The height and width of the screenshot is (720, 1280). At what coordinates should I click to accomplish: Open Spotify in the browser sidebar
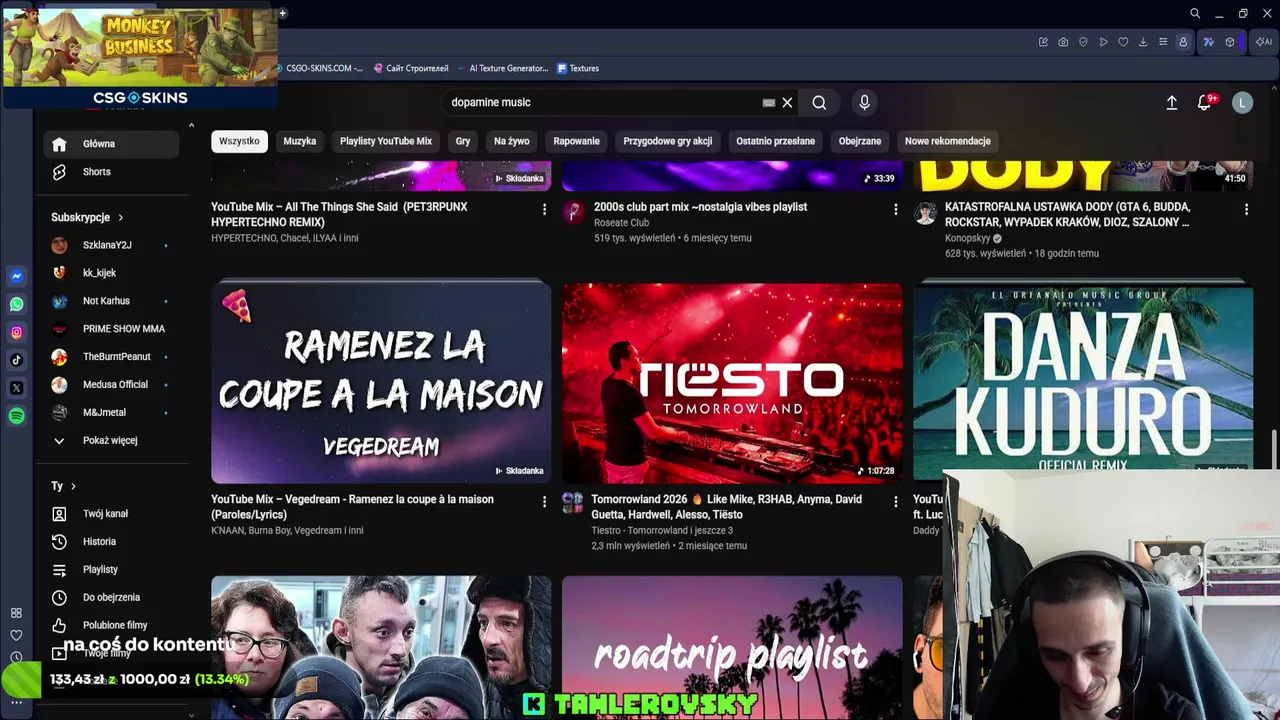[17, 416]
